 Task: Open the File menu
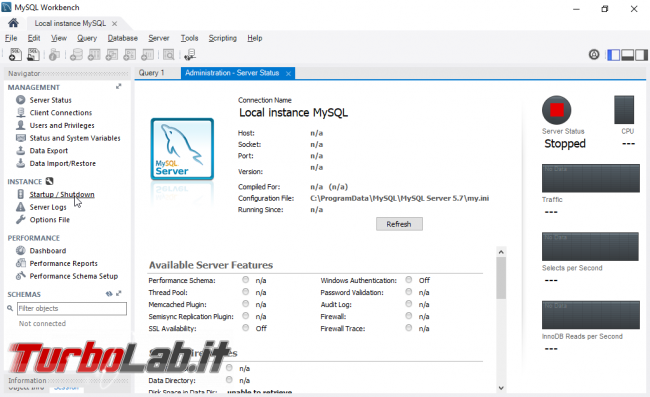coord(11,38)
